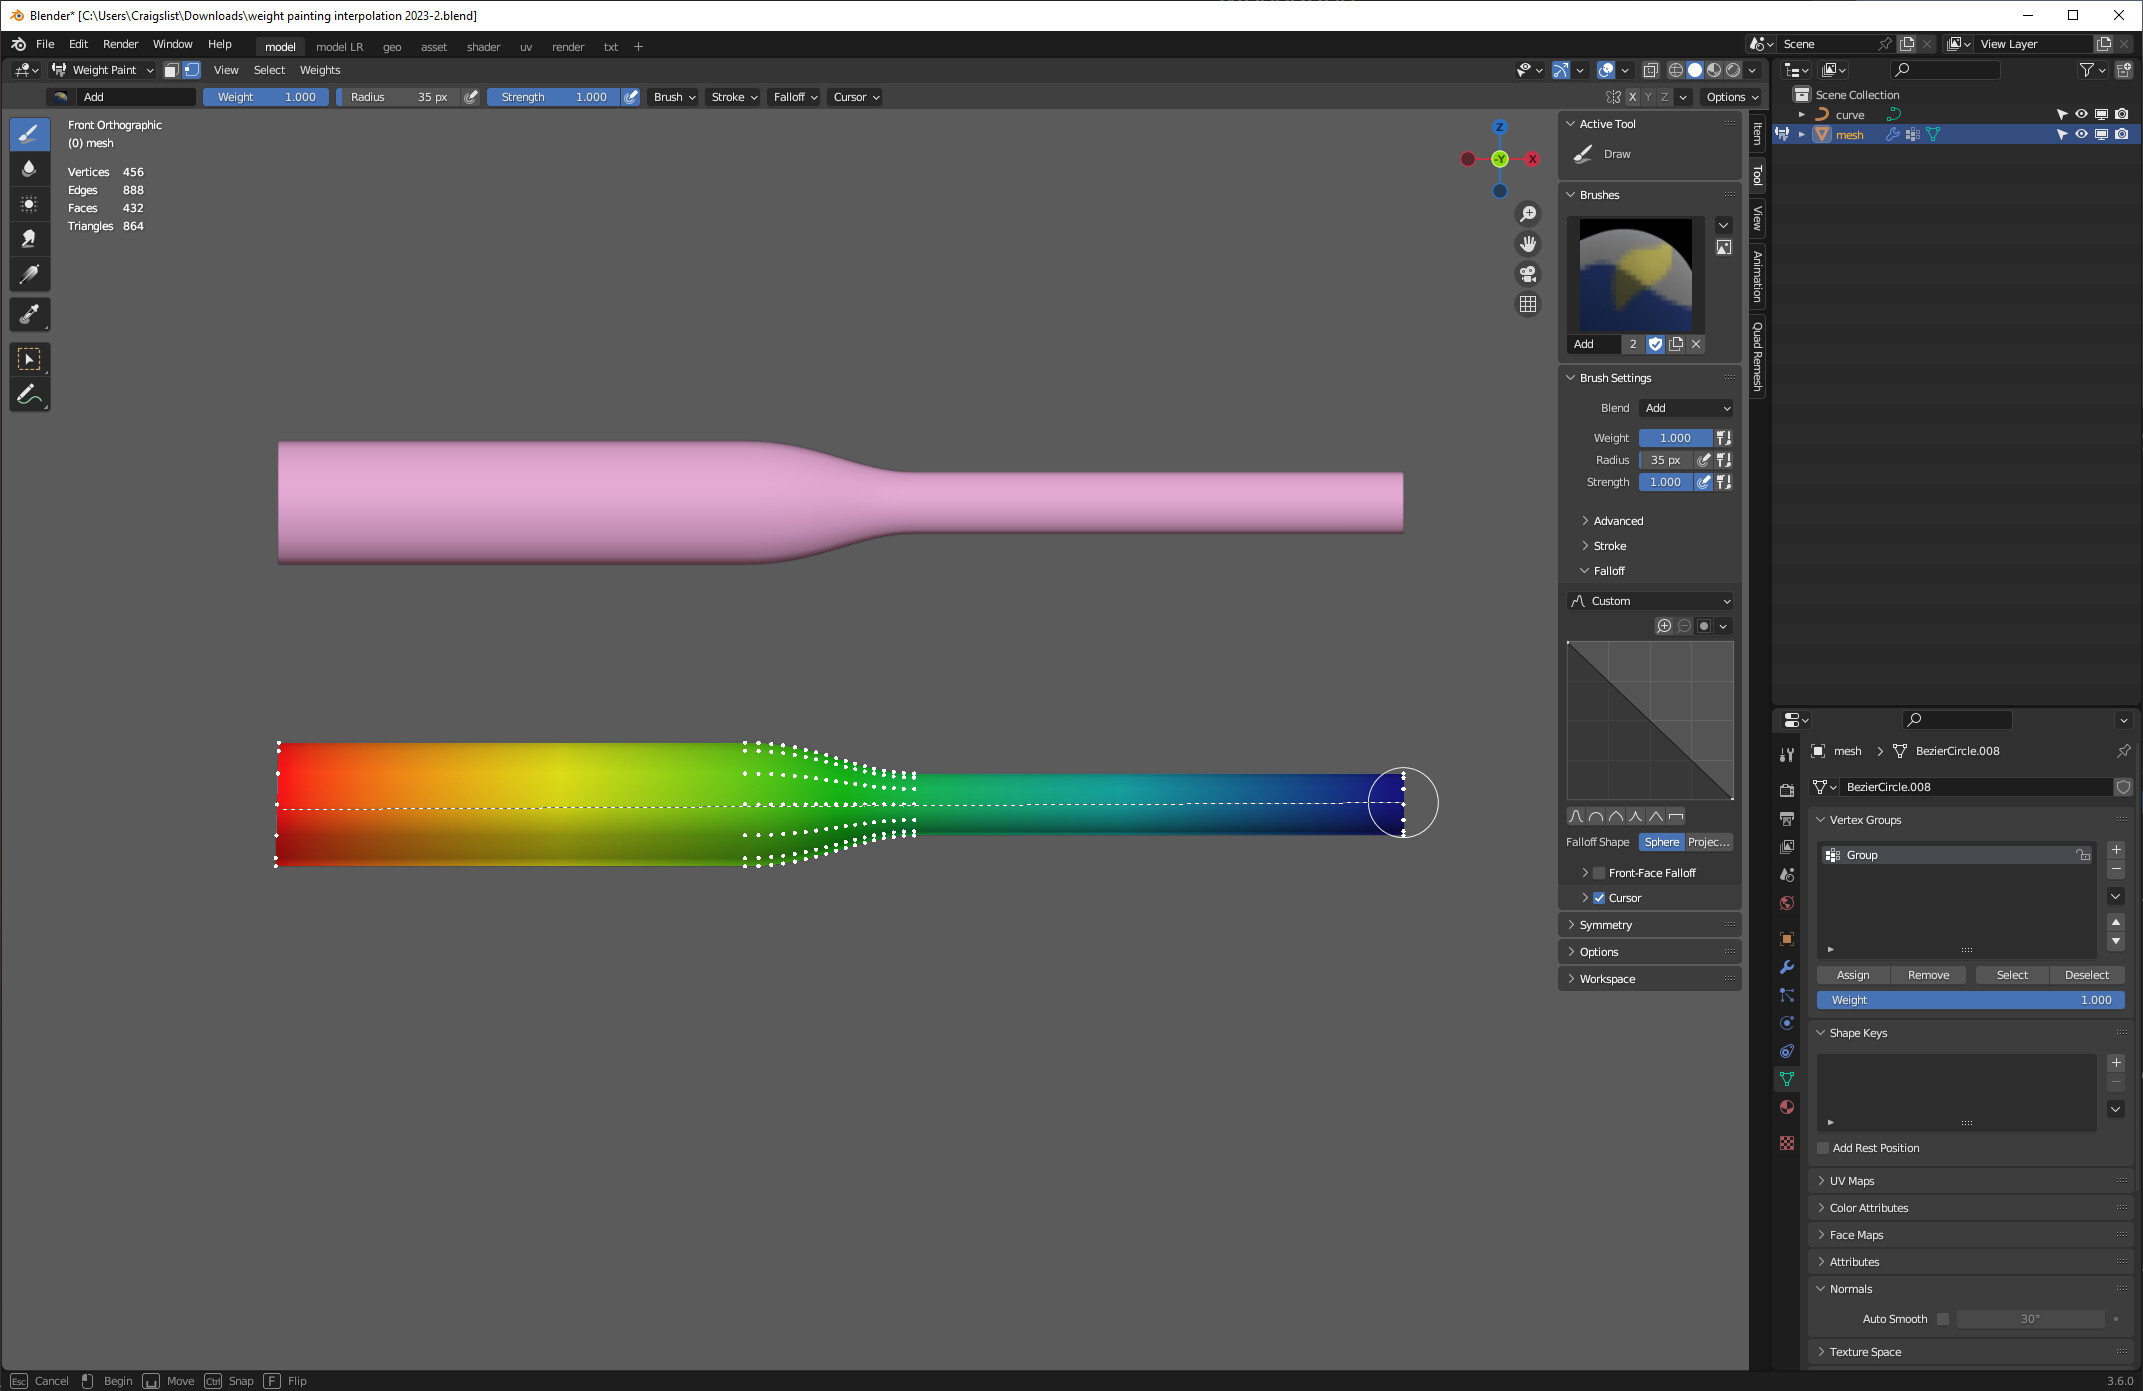
Task: Click new collection icon in outliner
Action: tap(2123, 70)
